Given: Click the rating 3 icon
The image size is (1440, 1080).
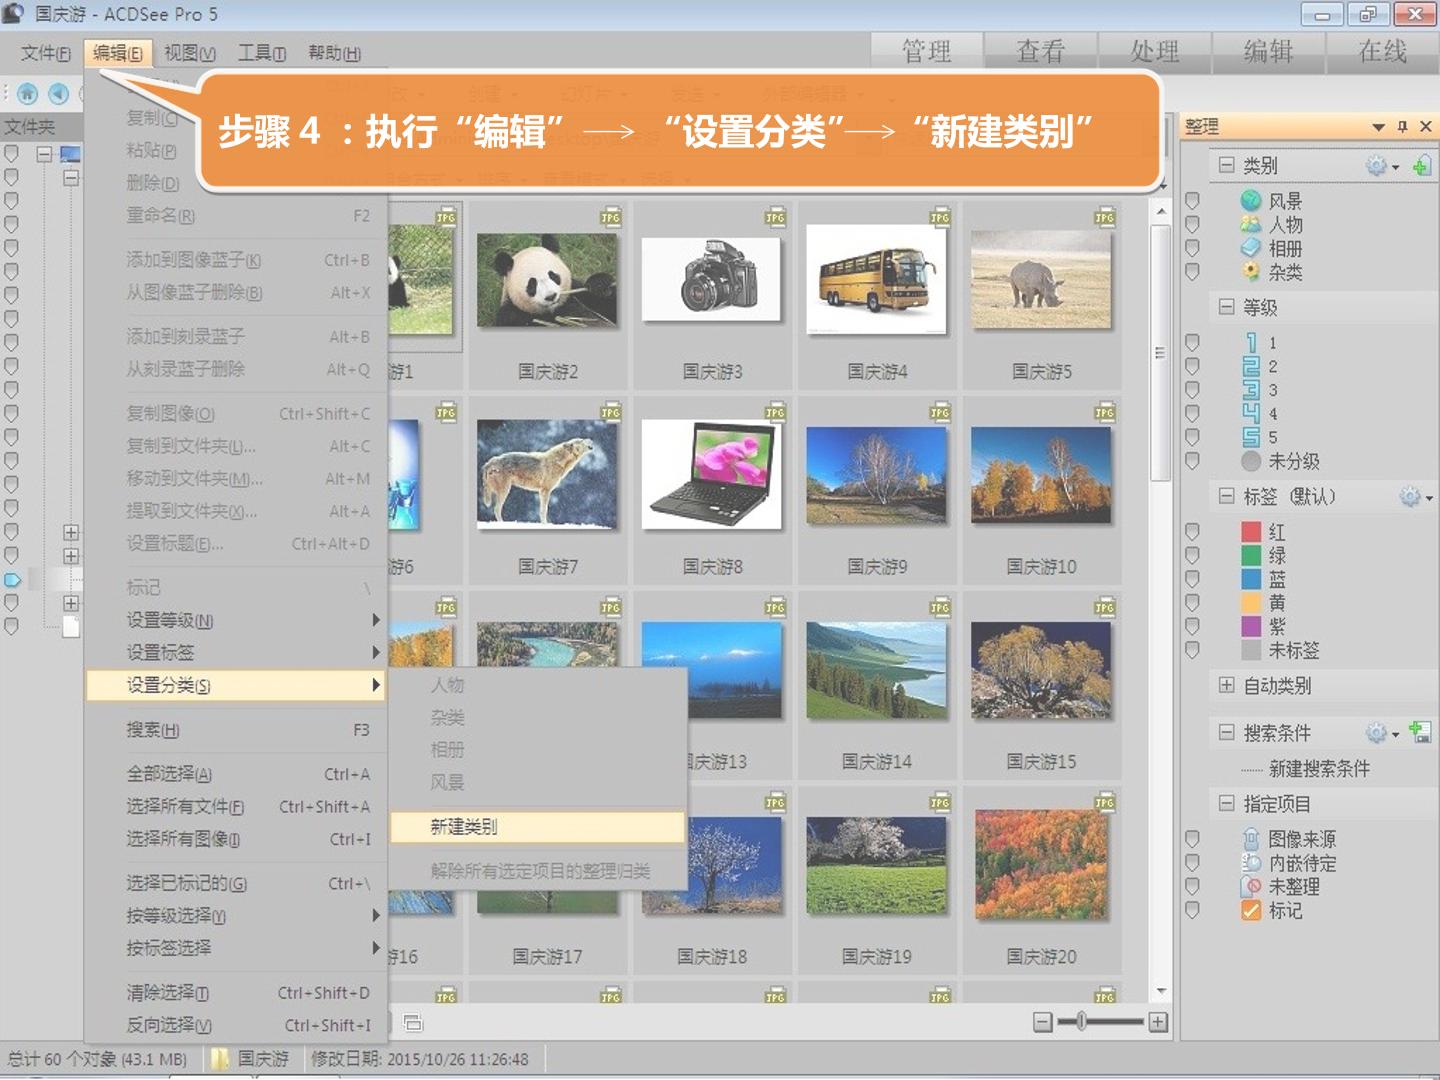Looking at the screenshot, I should coord(1251,390).
